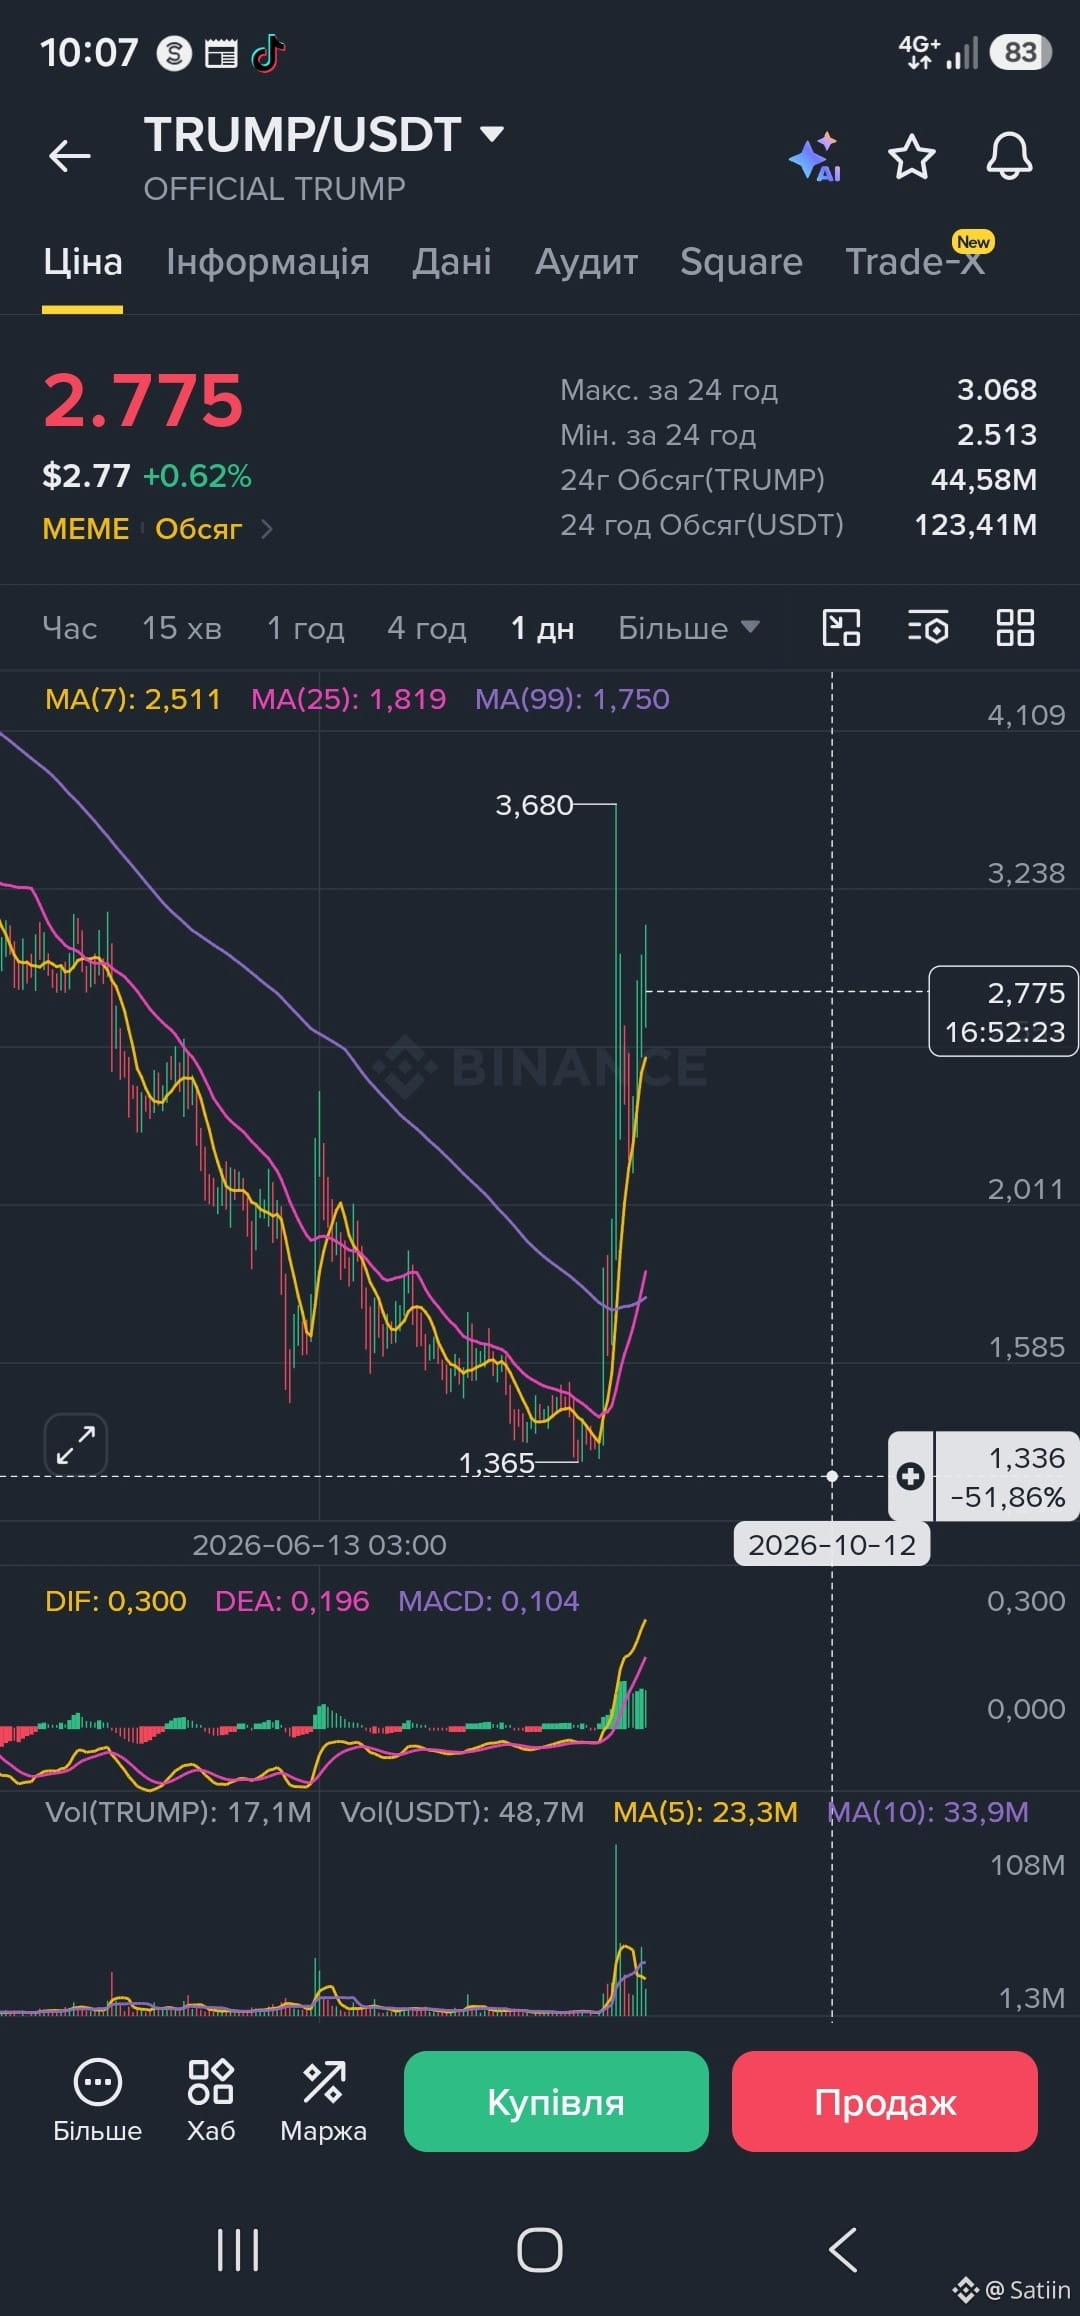Add TRUMP/USDT to favorites with the star
The image size is (1080, 2316).
point(911,157)
